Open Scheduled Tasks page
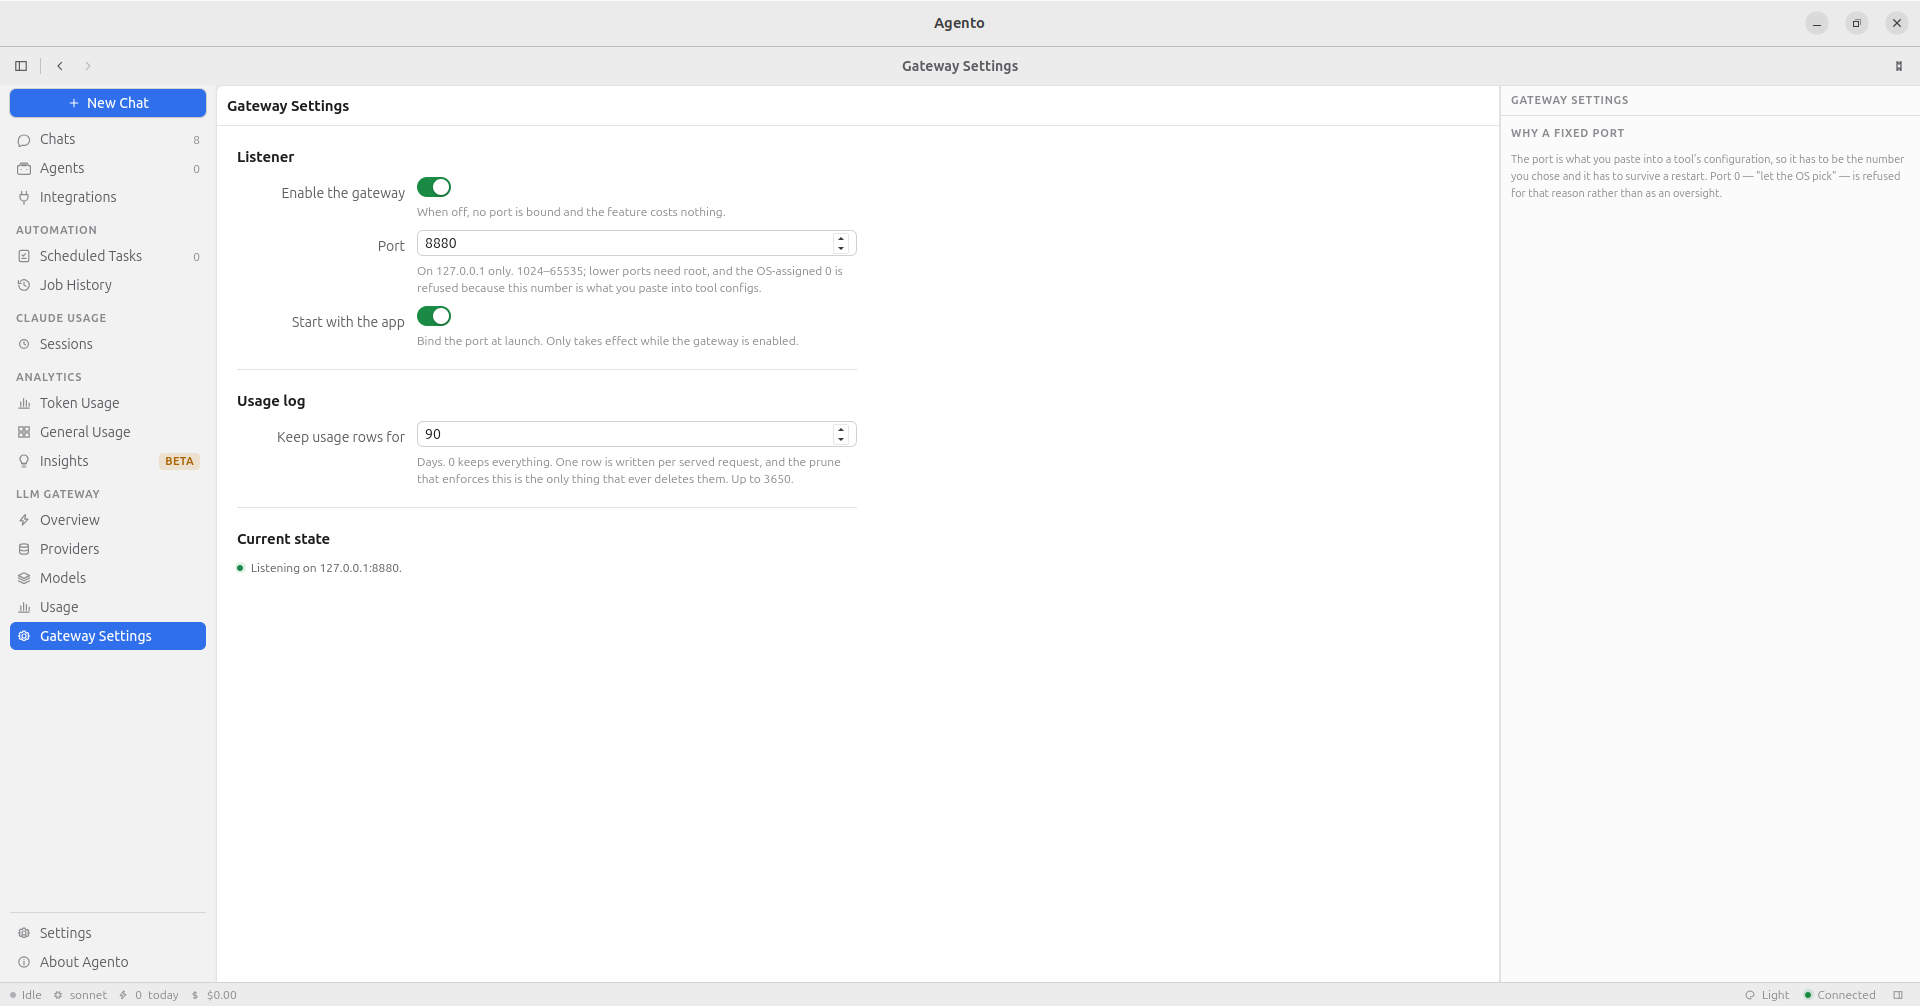 [108, 257]
